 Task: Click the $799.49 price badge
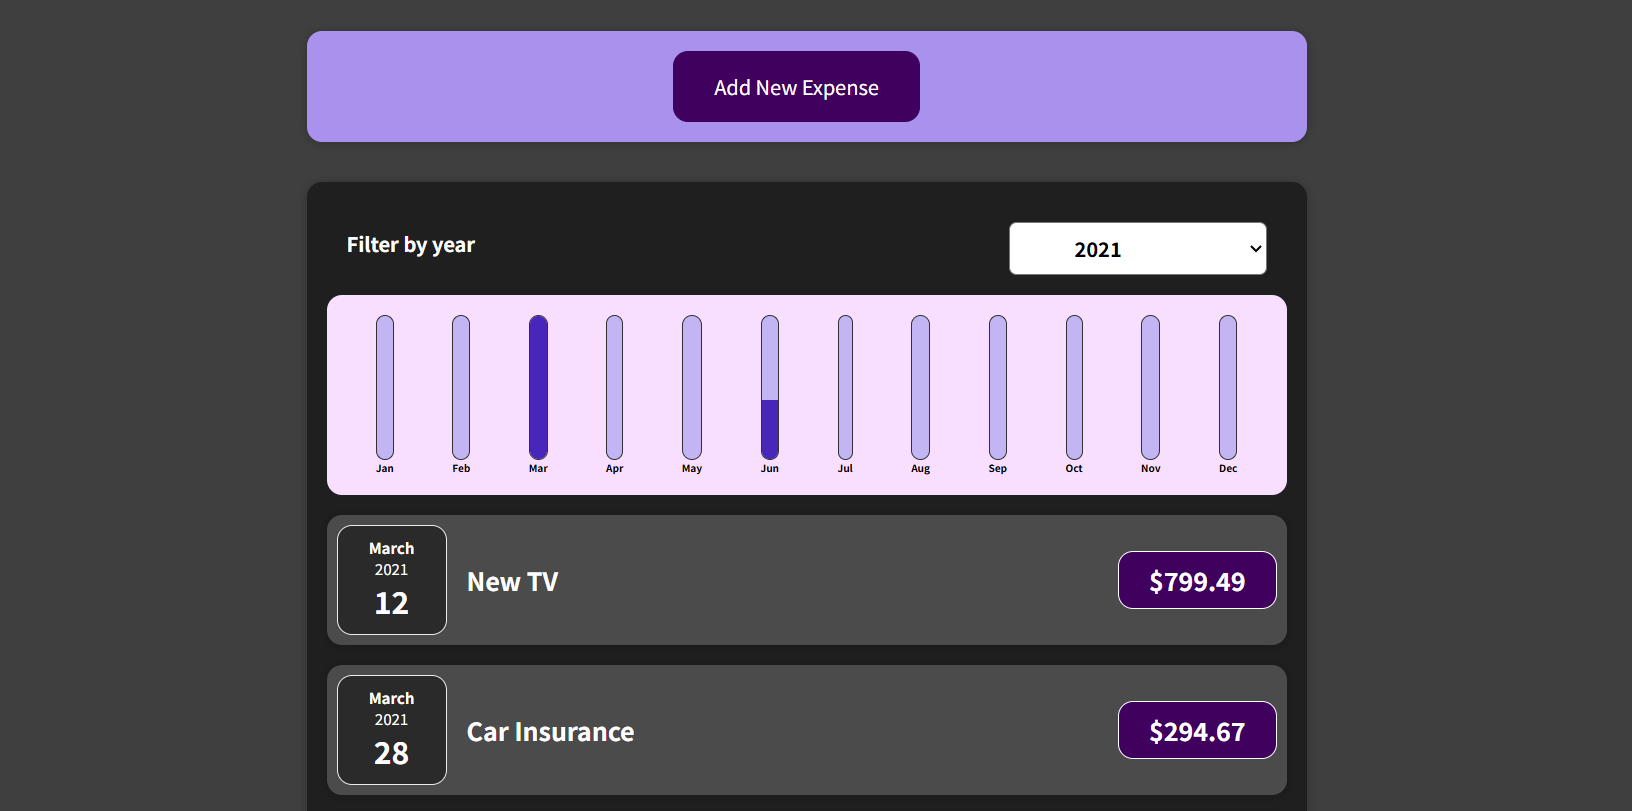pos(1197,581)
